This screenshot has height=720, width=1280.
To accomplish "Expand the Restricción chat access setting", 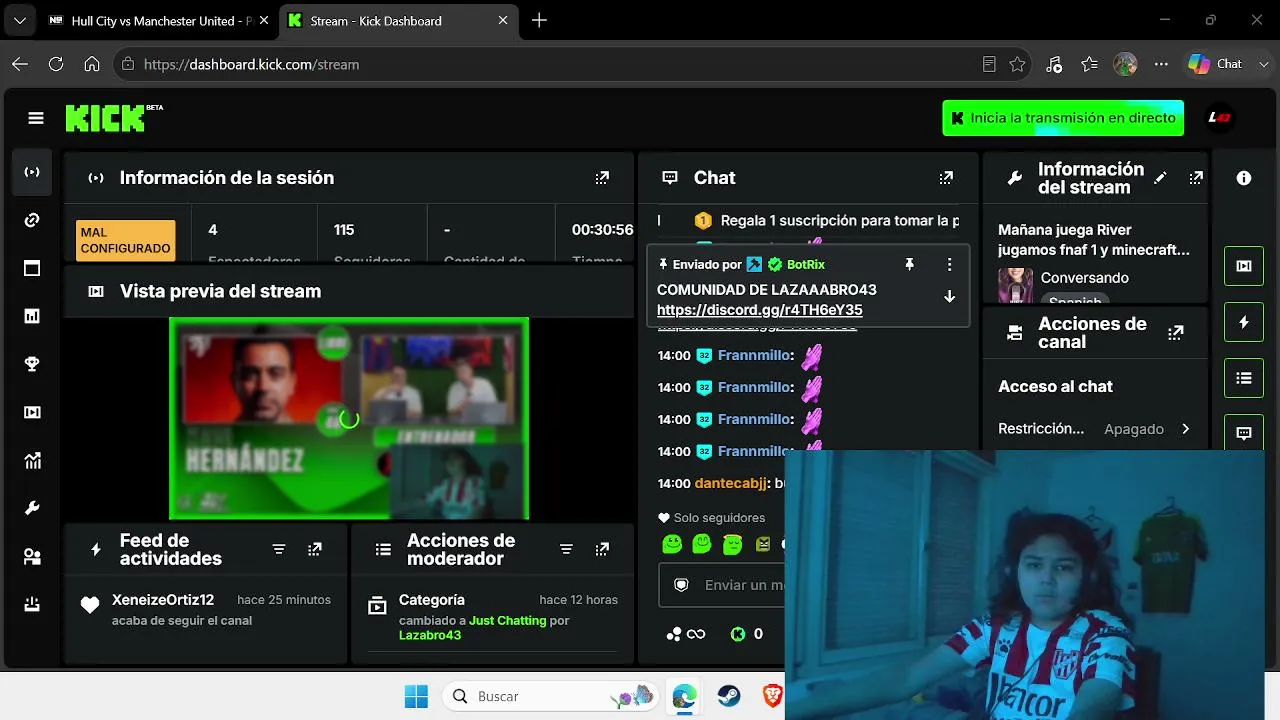I will [x=1185, y=429].
